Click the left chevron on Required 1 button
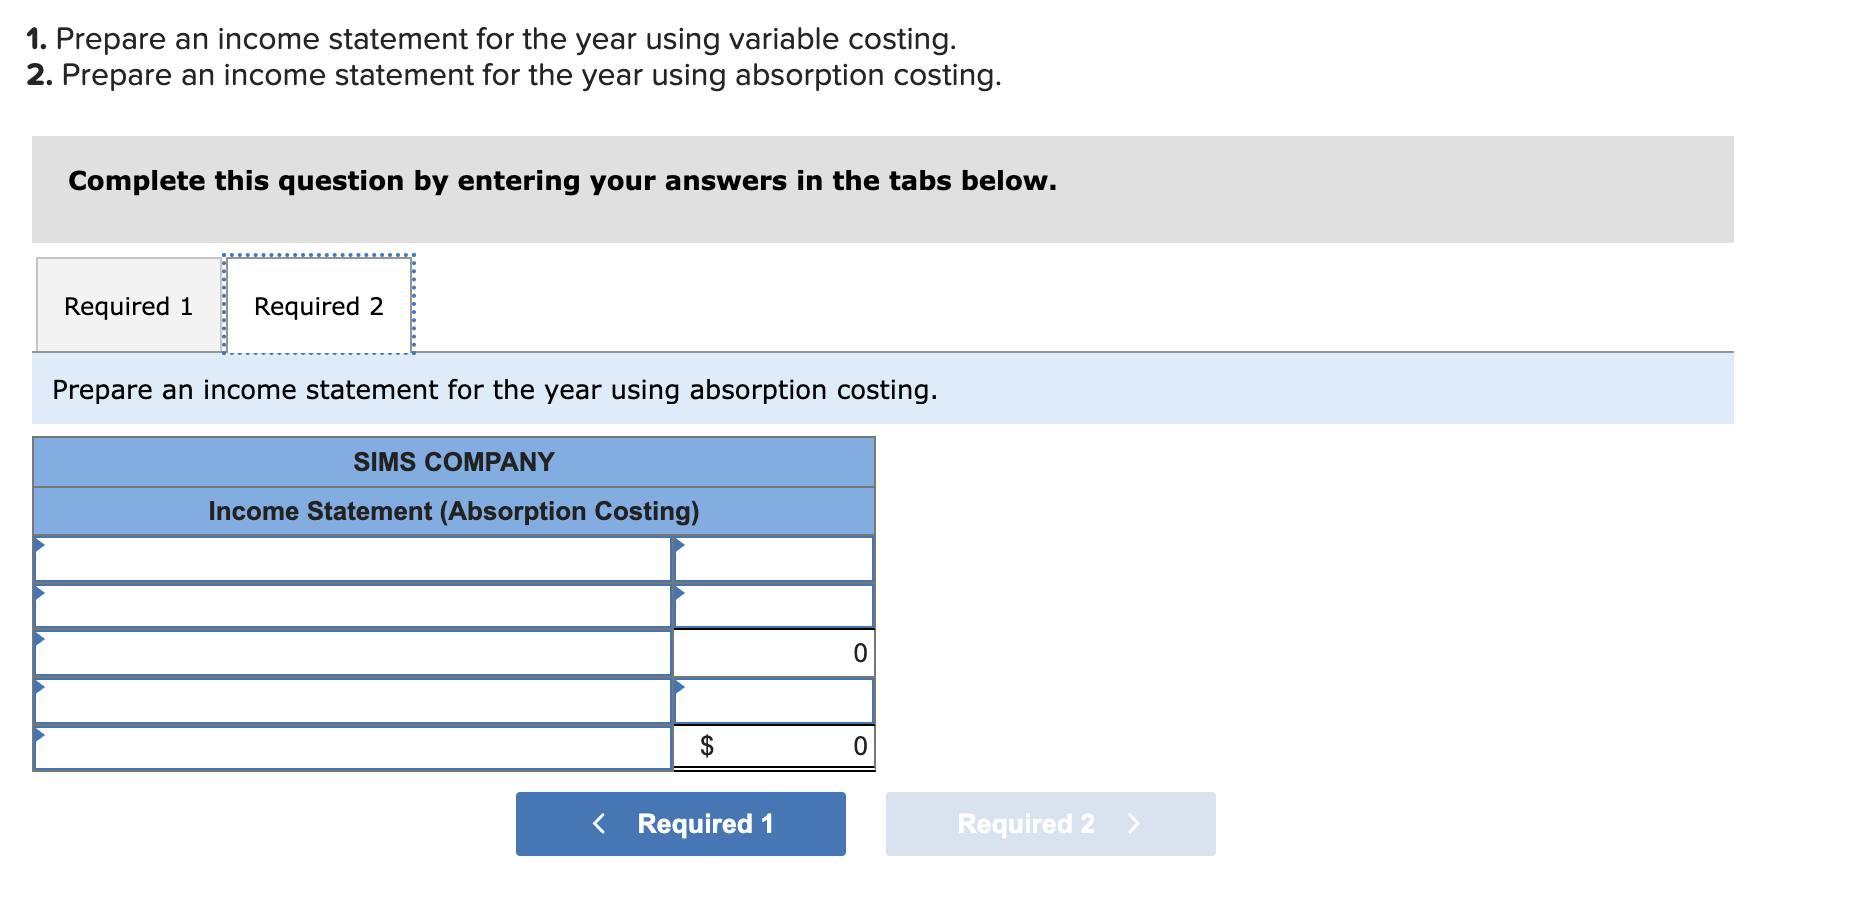The height and width of the screenshot is (914, 1862). pos(598,823)
